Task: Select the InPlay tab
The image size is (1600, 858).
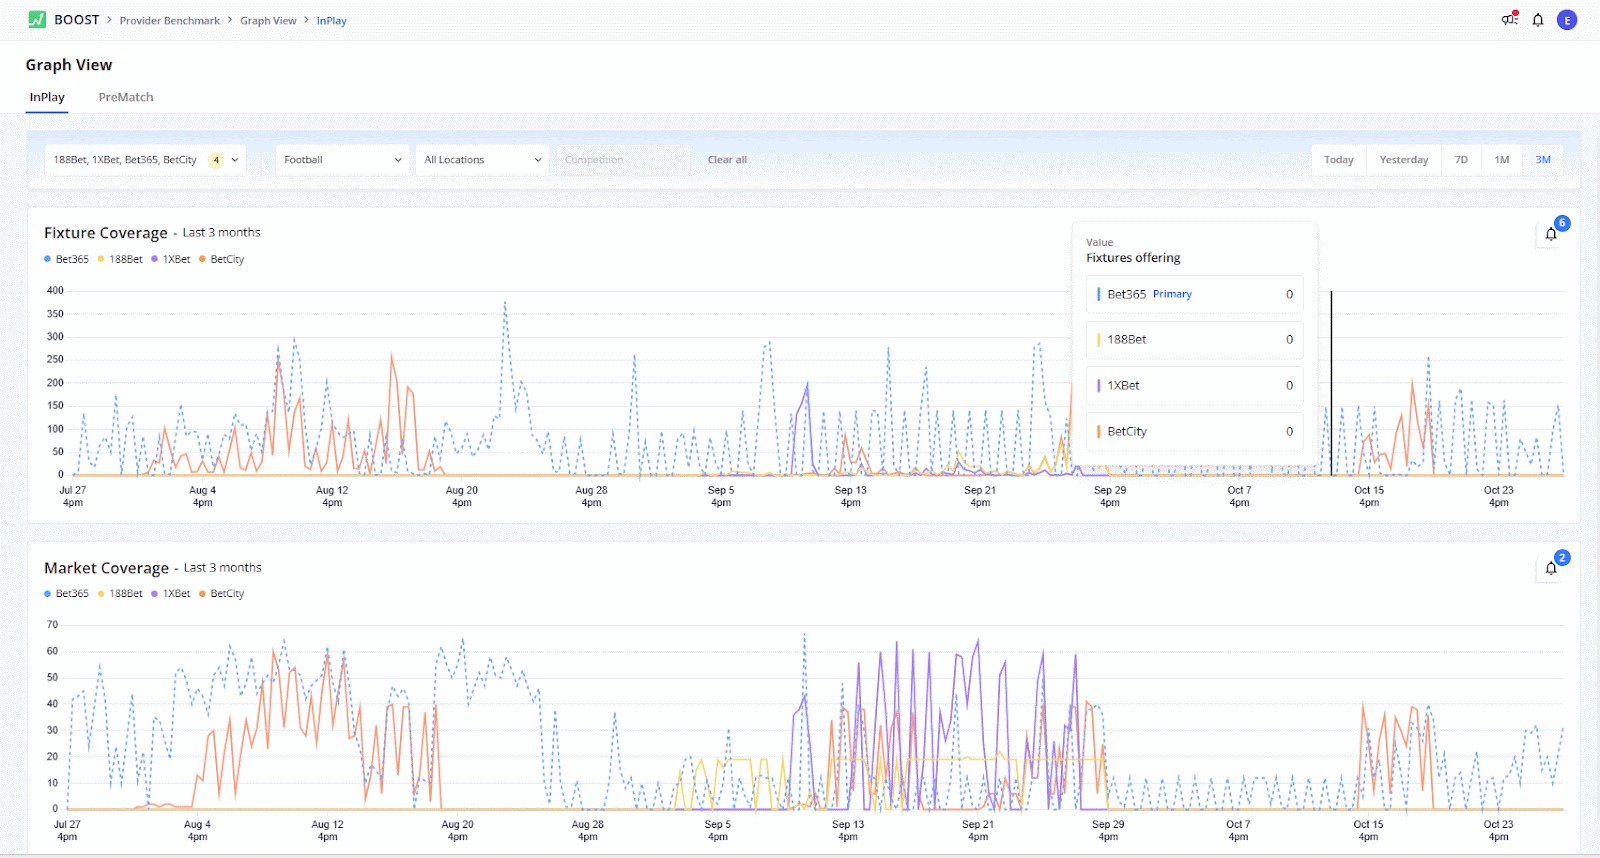Action: click(x=47, y=97)
